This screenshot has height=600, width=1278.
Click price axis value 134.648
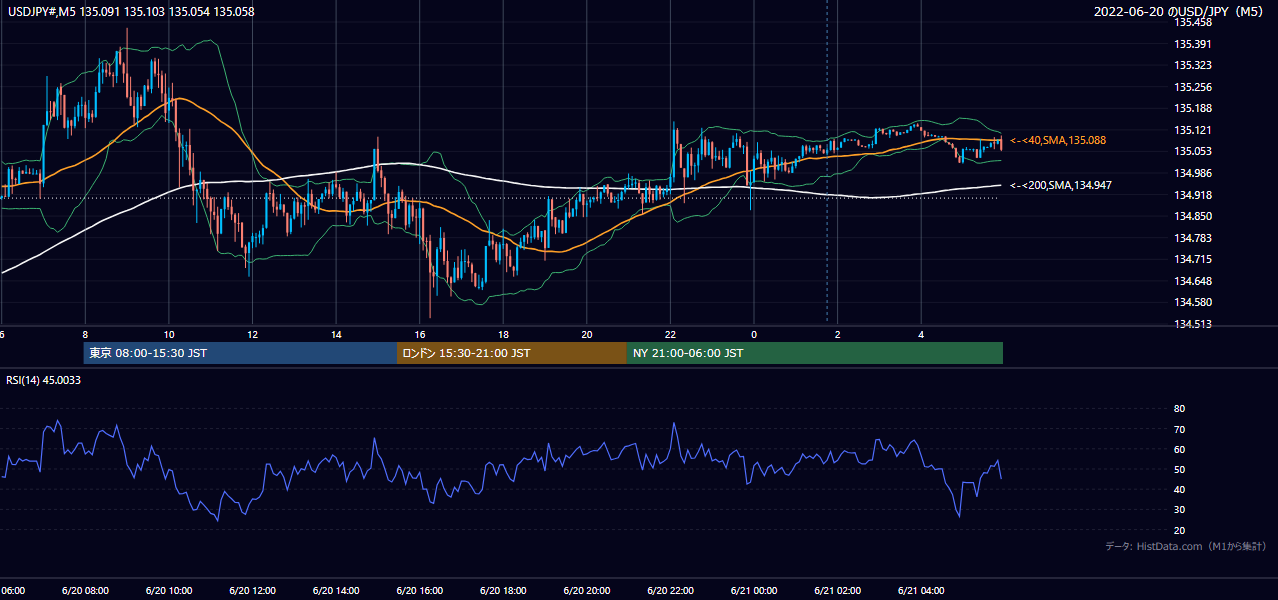coord(1193,281)
